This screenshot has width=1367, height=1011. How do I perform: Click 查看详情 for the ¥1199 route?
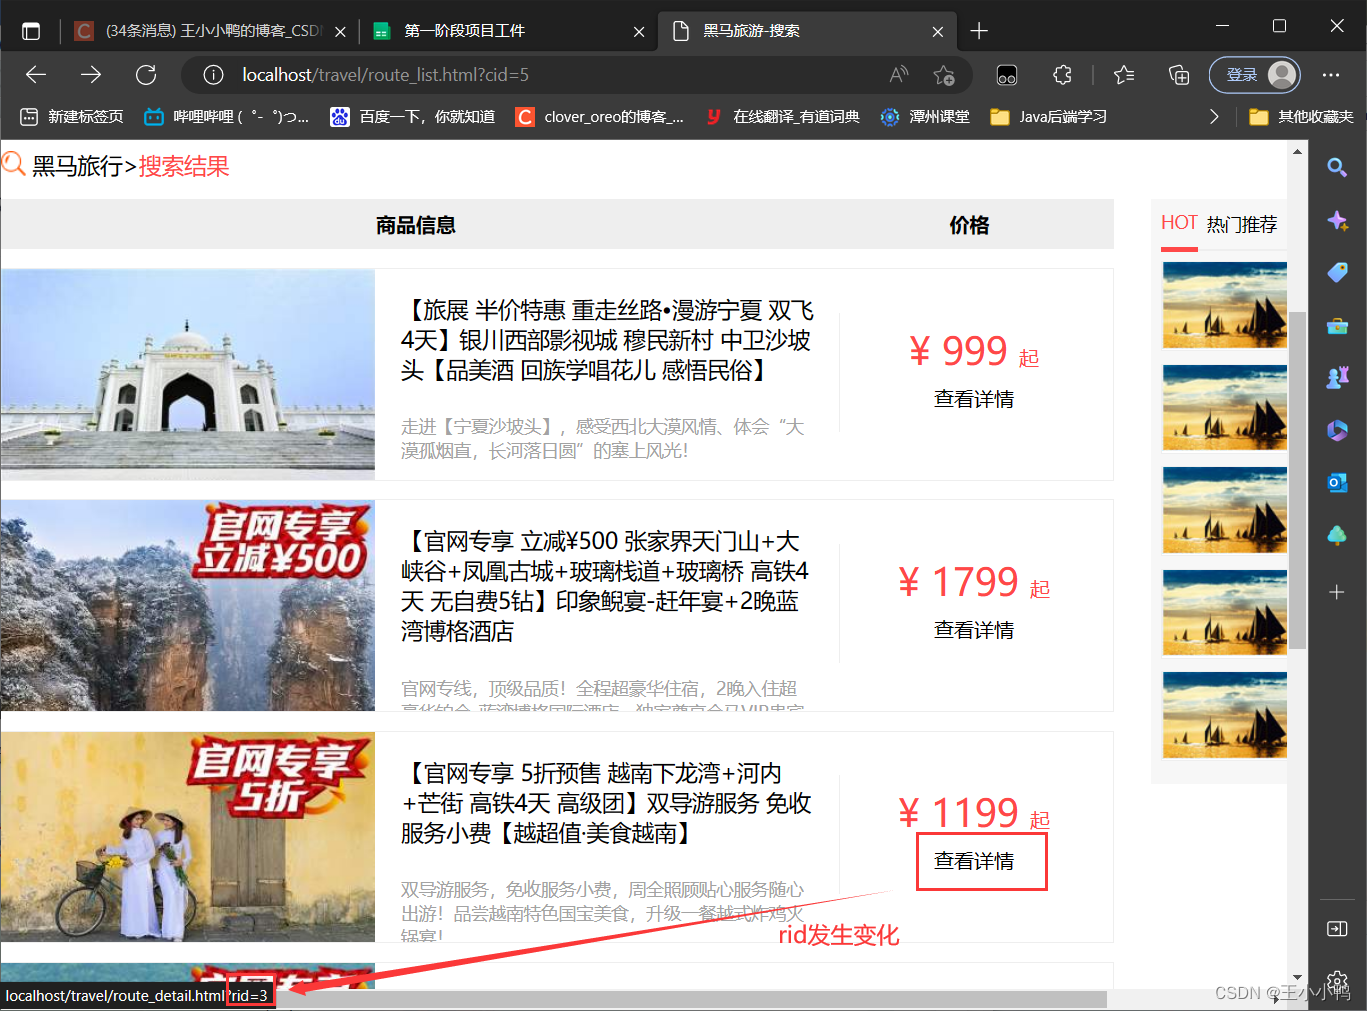[974, 861]
